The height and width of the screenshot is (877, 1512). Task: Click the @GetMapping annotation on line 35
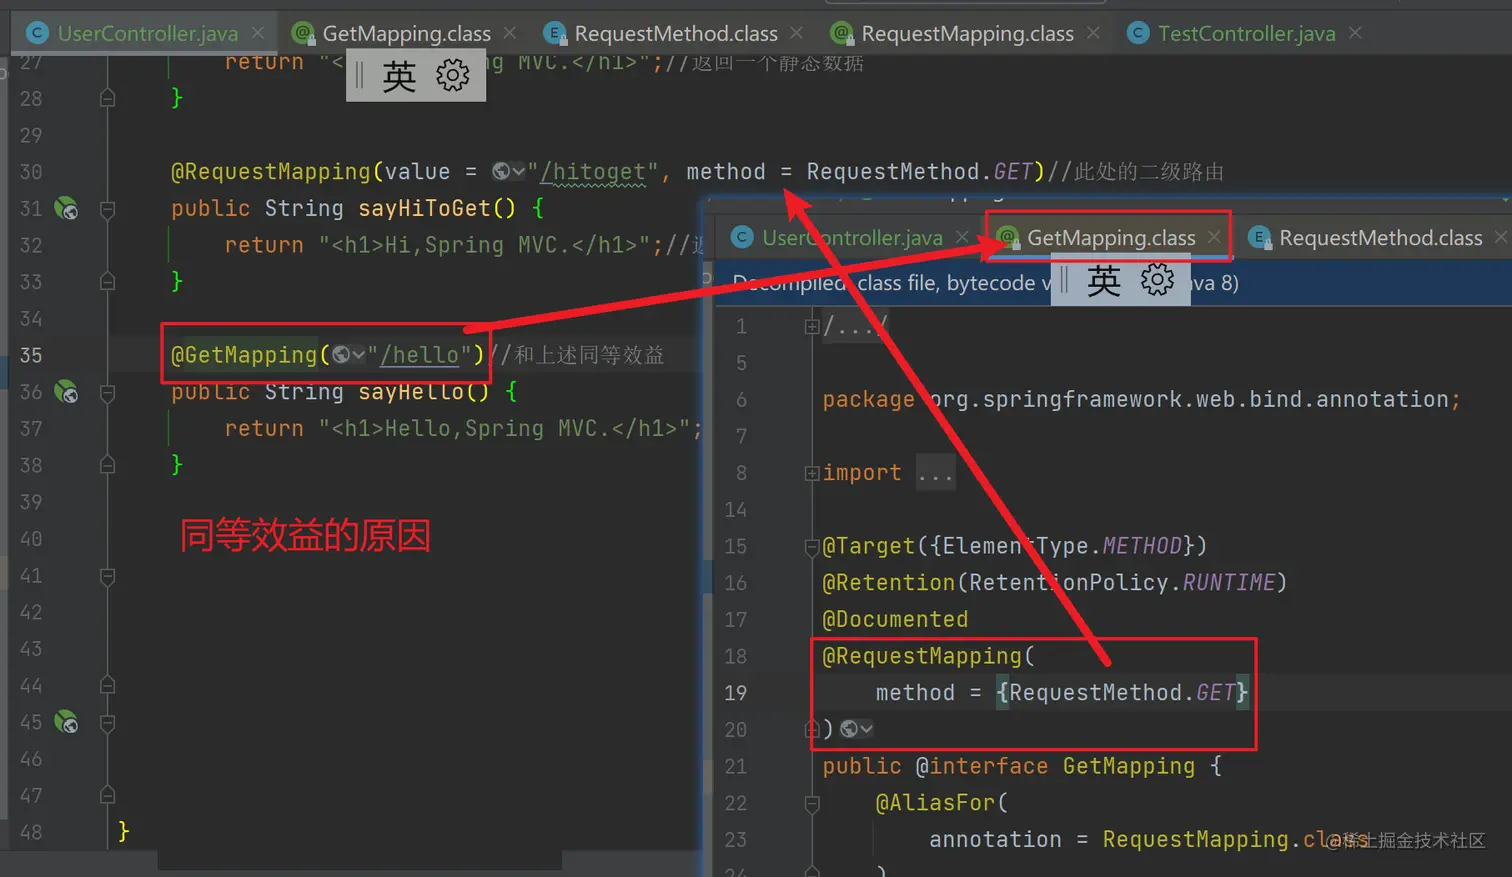tap(244, 355)
